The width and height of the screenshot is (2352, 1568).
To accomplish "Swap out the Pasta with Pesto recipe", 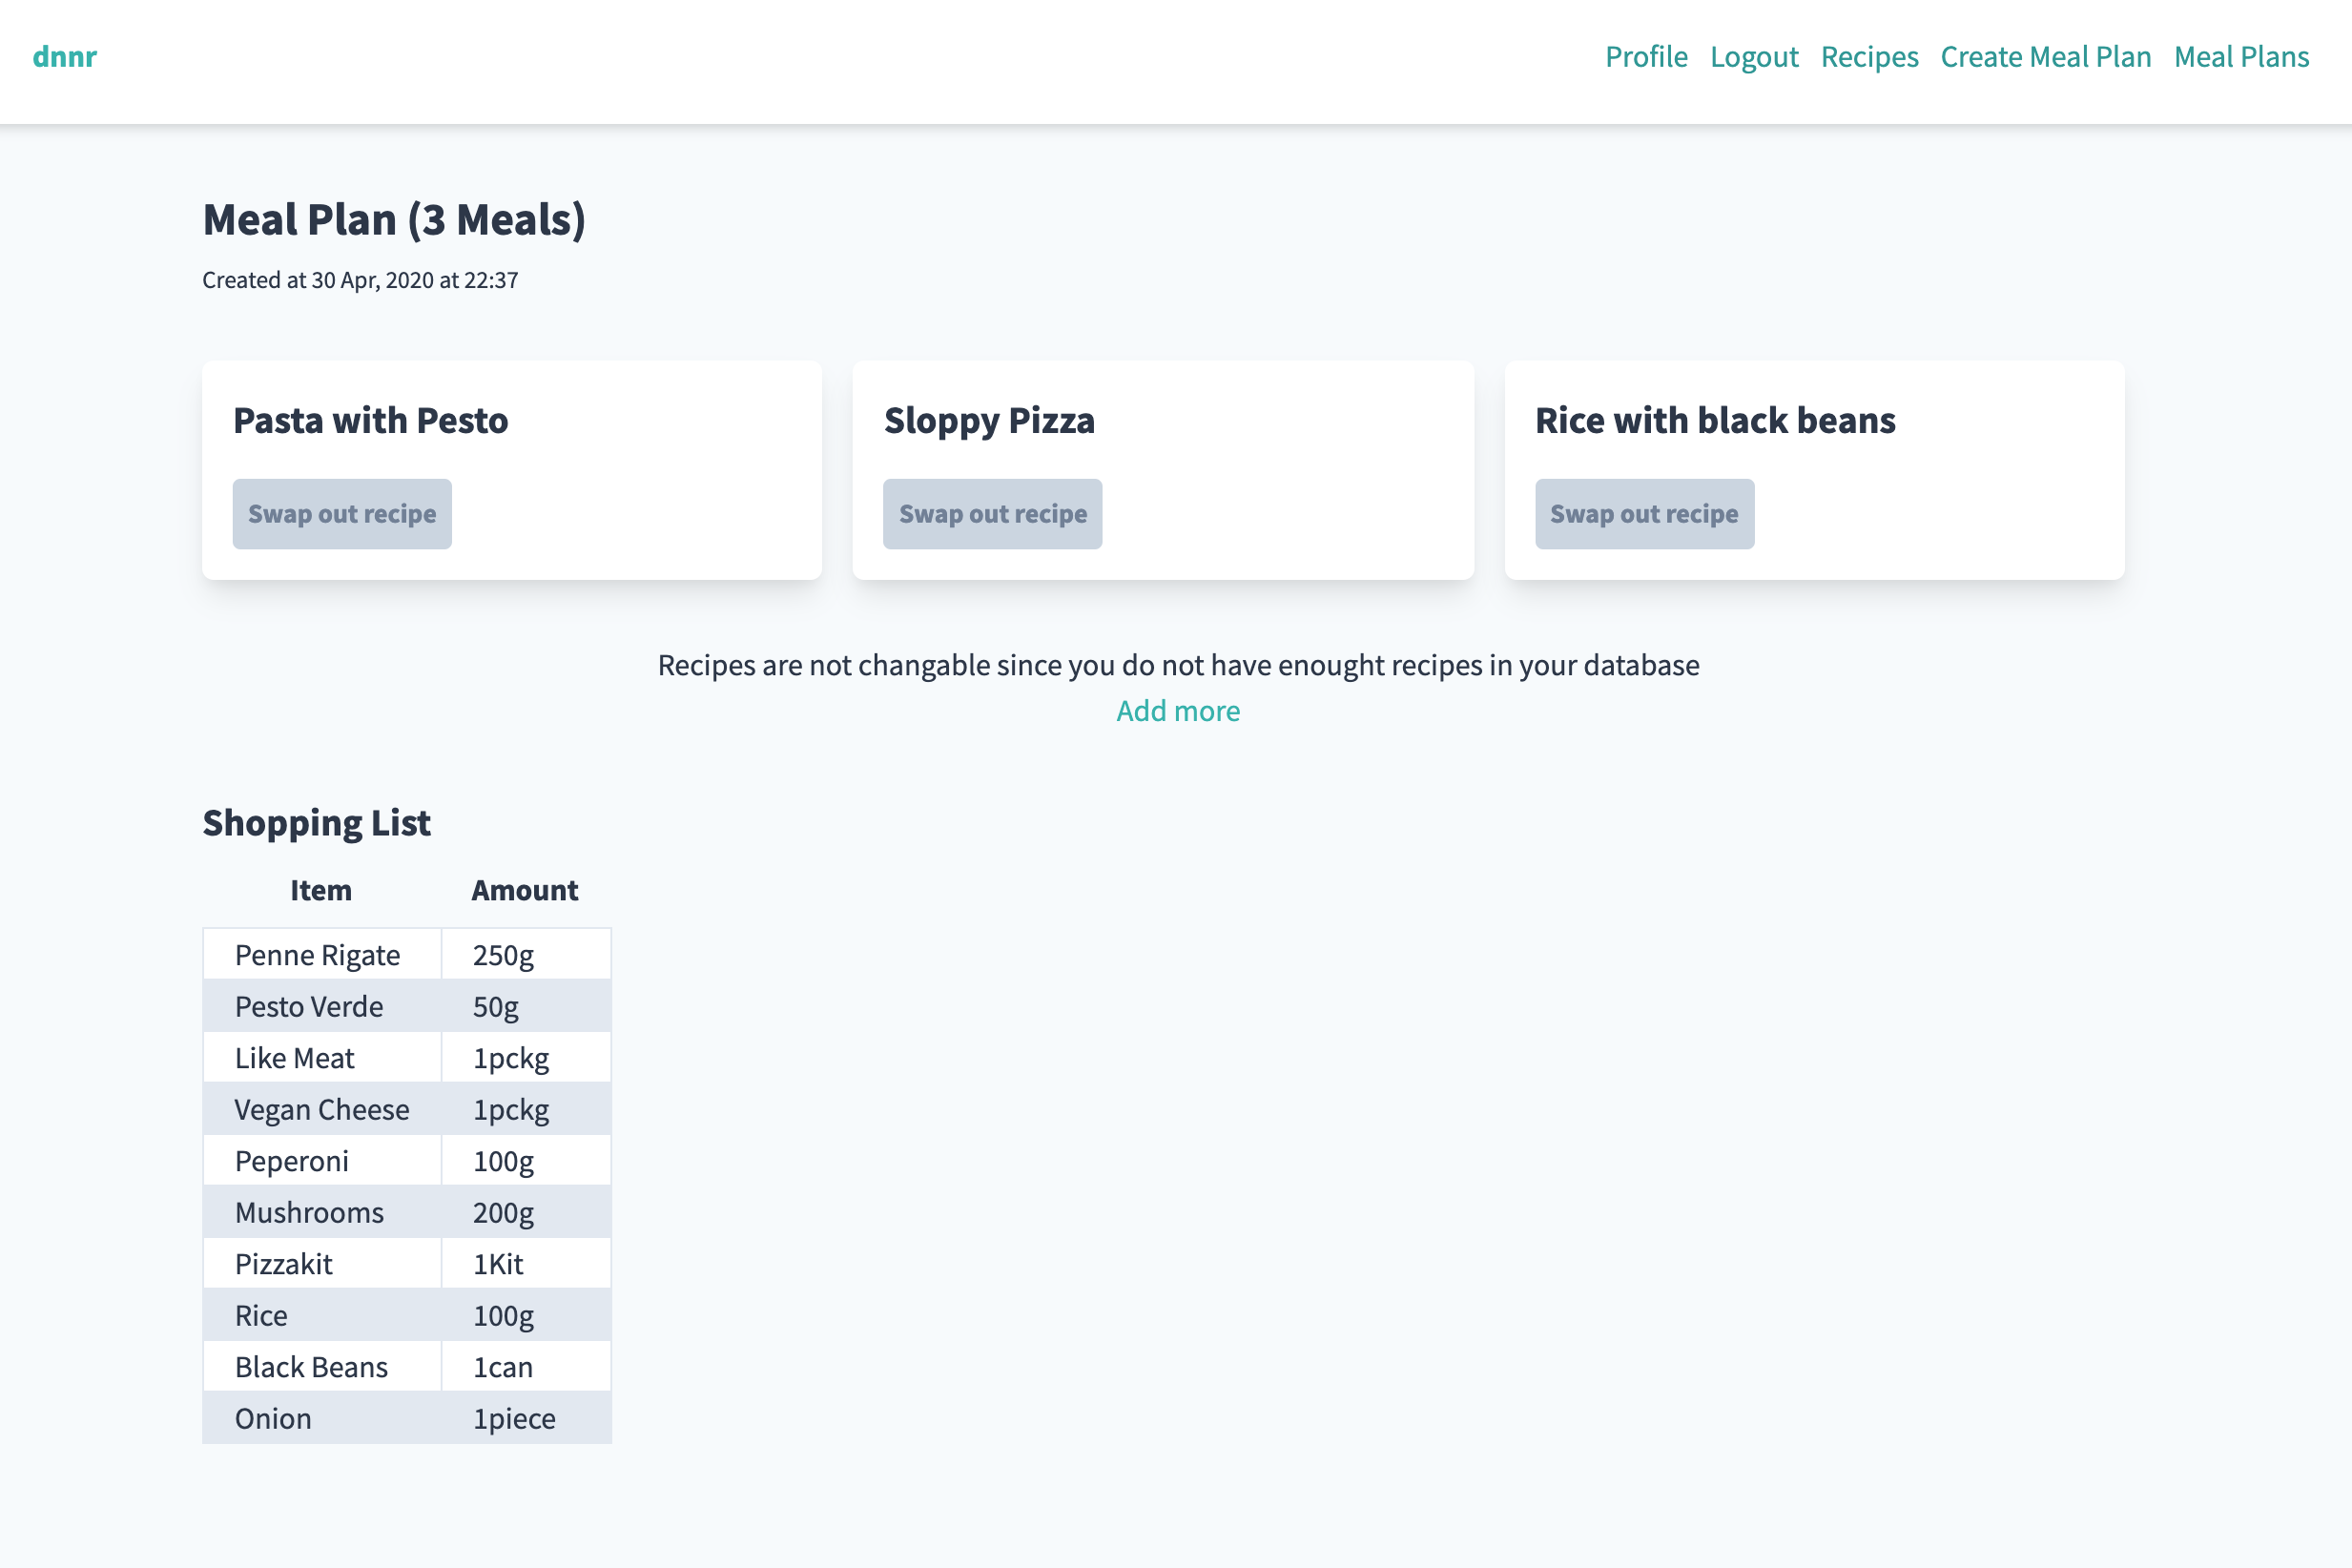I will [342, 513].
